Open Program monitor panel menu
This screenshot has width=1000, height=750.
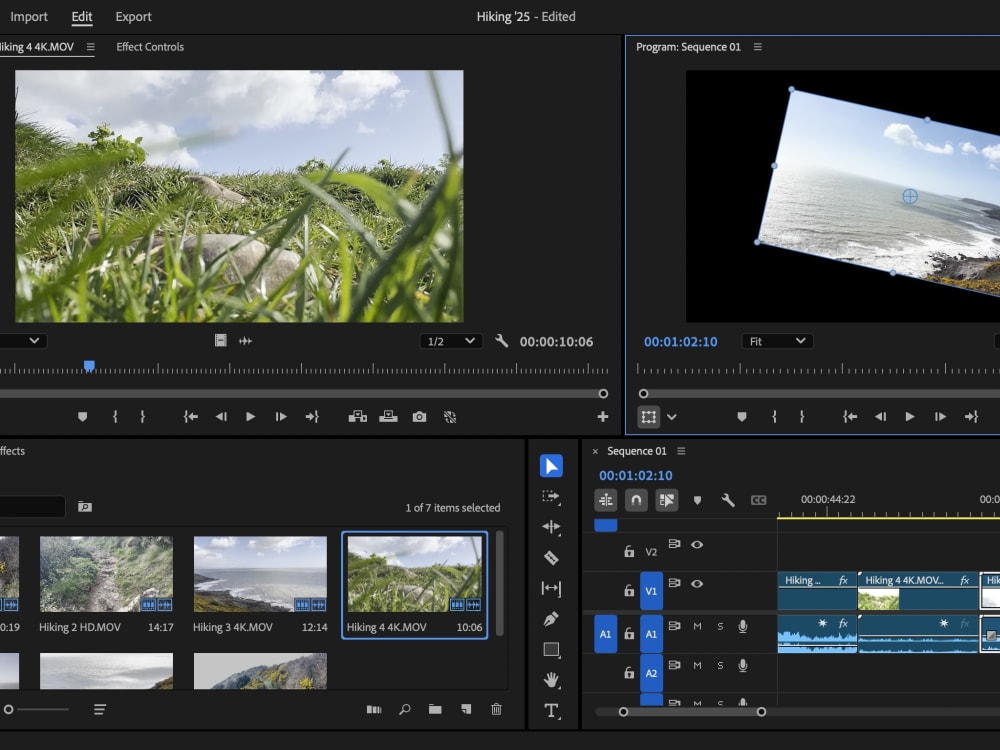(758, 47)
